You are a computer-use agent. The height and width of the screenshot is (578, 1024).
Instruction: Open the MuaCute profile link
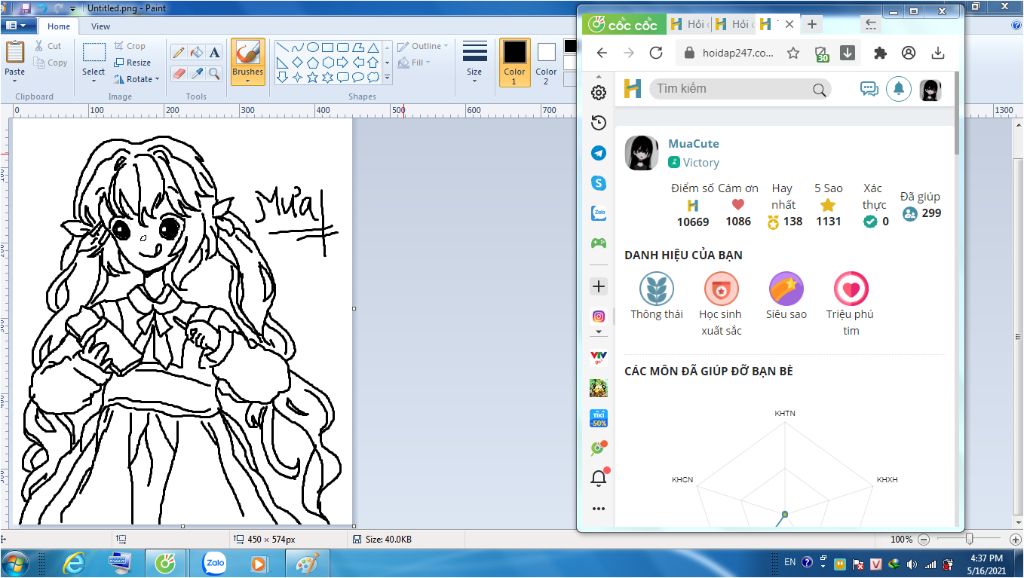click(x=693, y=144)
